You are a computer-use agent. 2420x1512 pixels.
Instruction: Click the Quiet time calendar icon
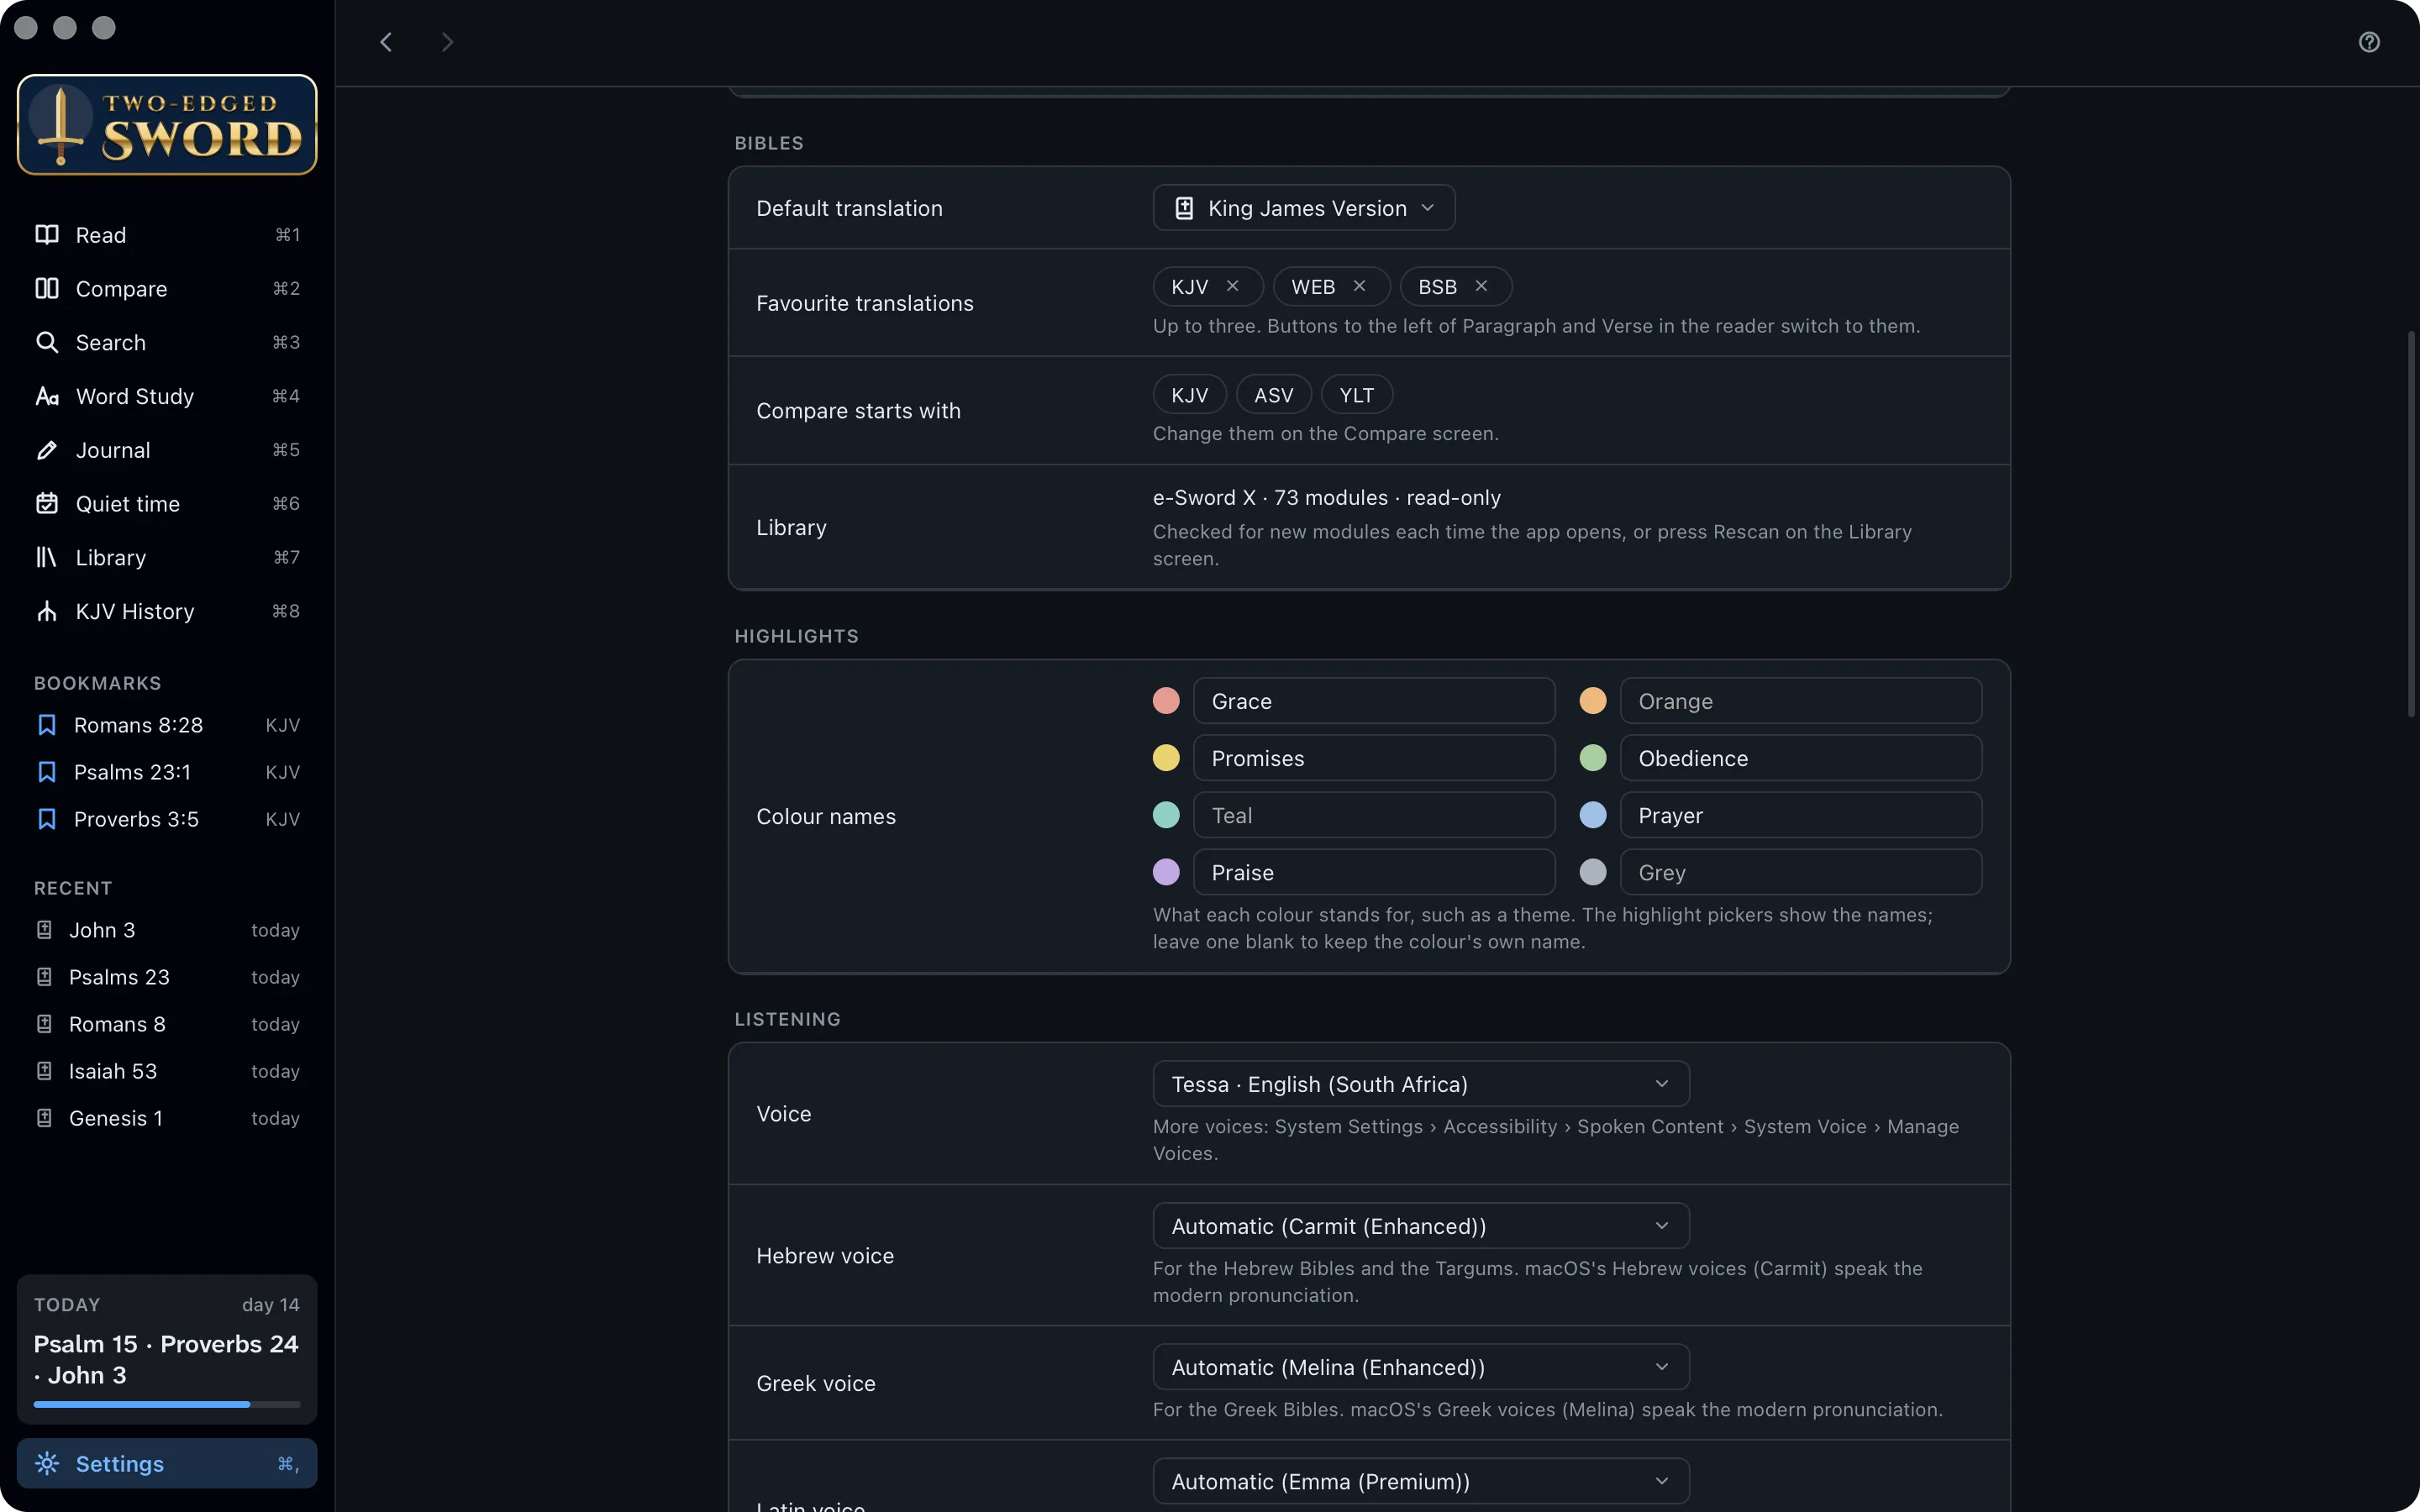click(x=47, y=503)
